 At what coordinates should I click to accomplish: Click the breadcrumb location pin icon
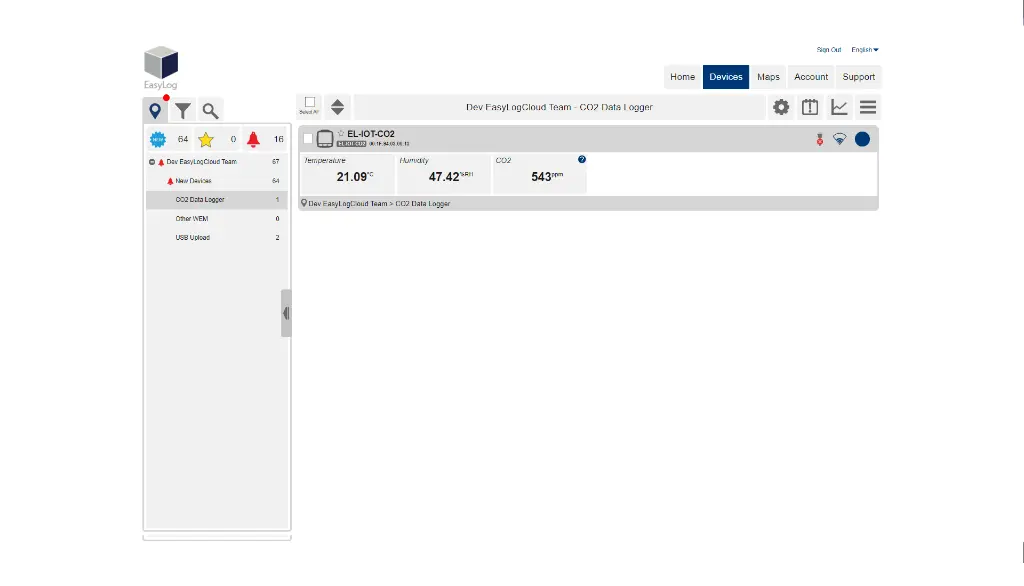[304, 203]
